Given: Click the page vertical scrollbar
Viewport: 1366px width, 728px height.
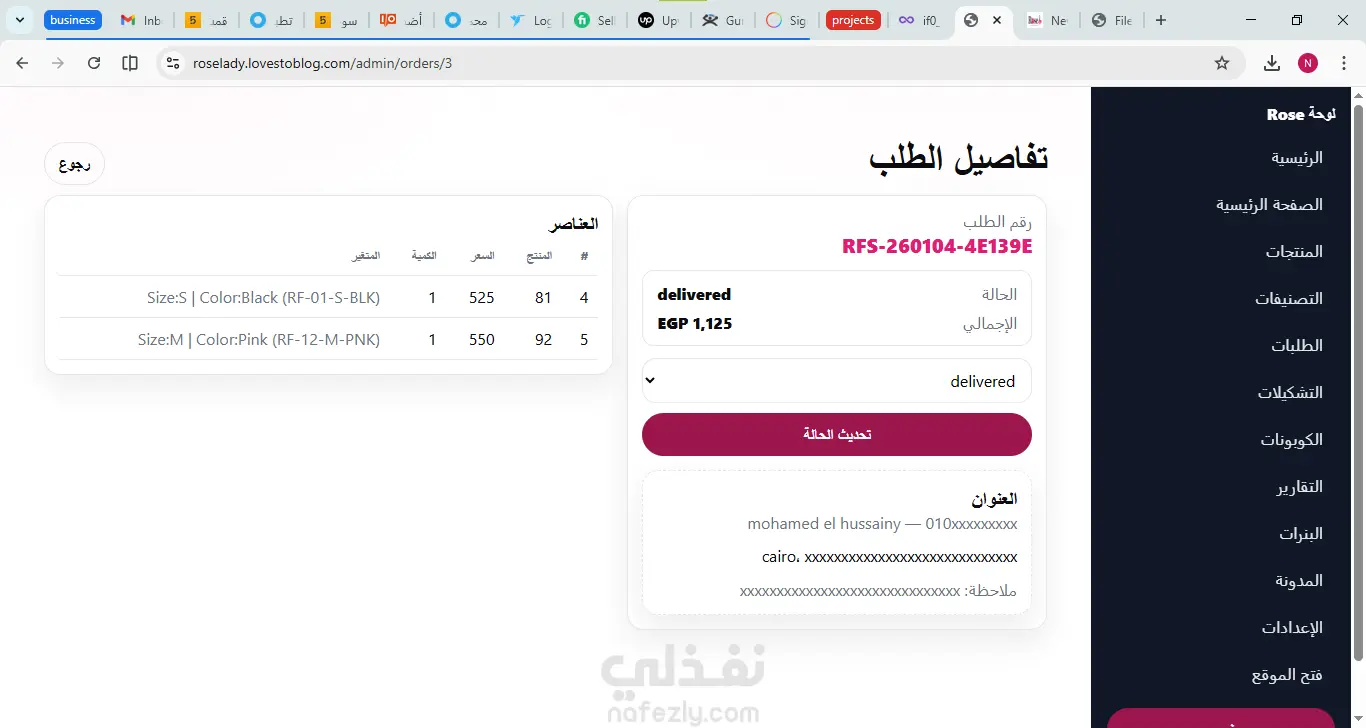Looking at the screenshot, I should coord(1358,380).
